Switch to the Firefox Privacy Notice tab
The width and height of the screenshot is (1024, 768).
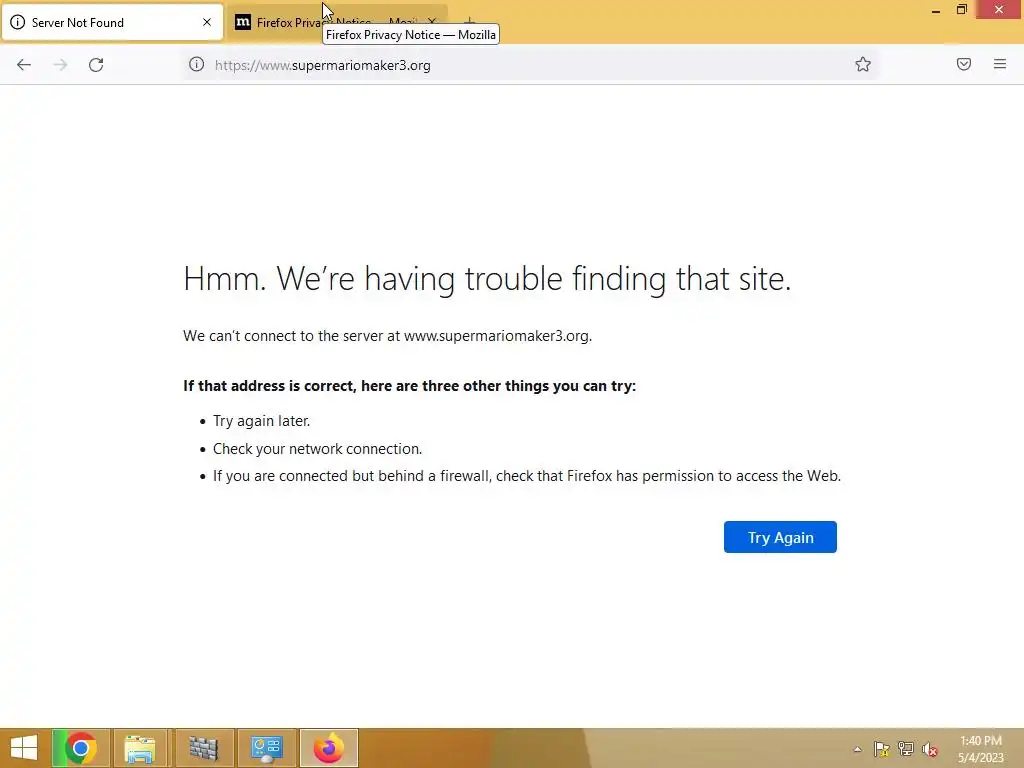pos(337,22)
